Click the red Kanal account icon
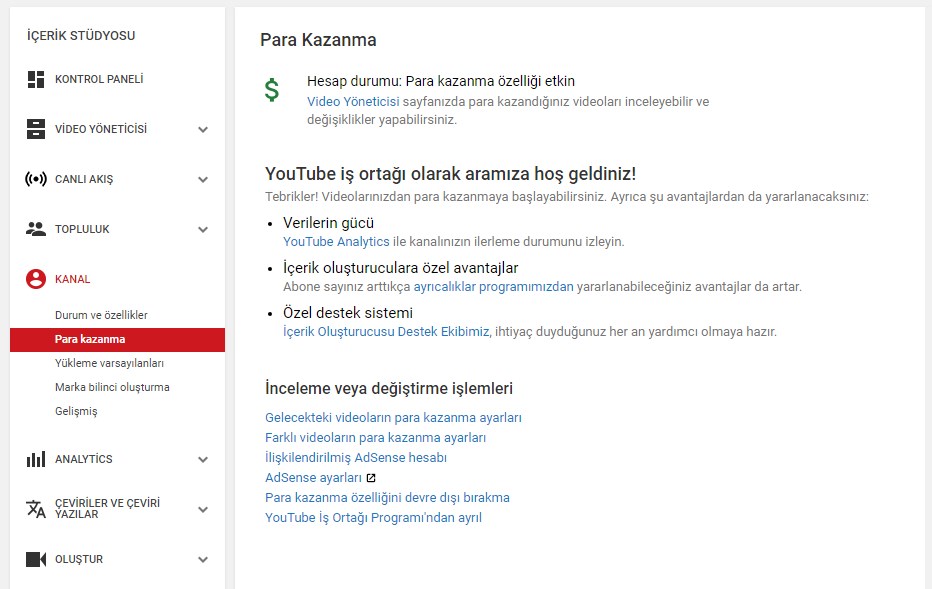 [x=36, y=279]
